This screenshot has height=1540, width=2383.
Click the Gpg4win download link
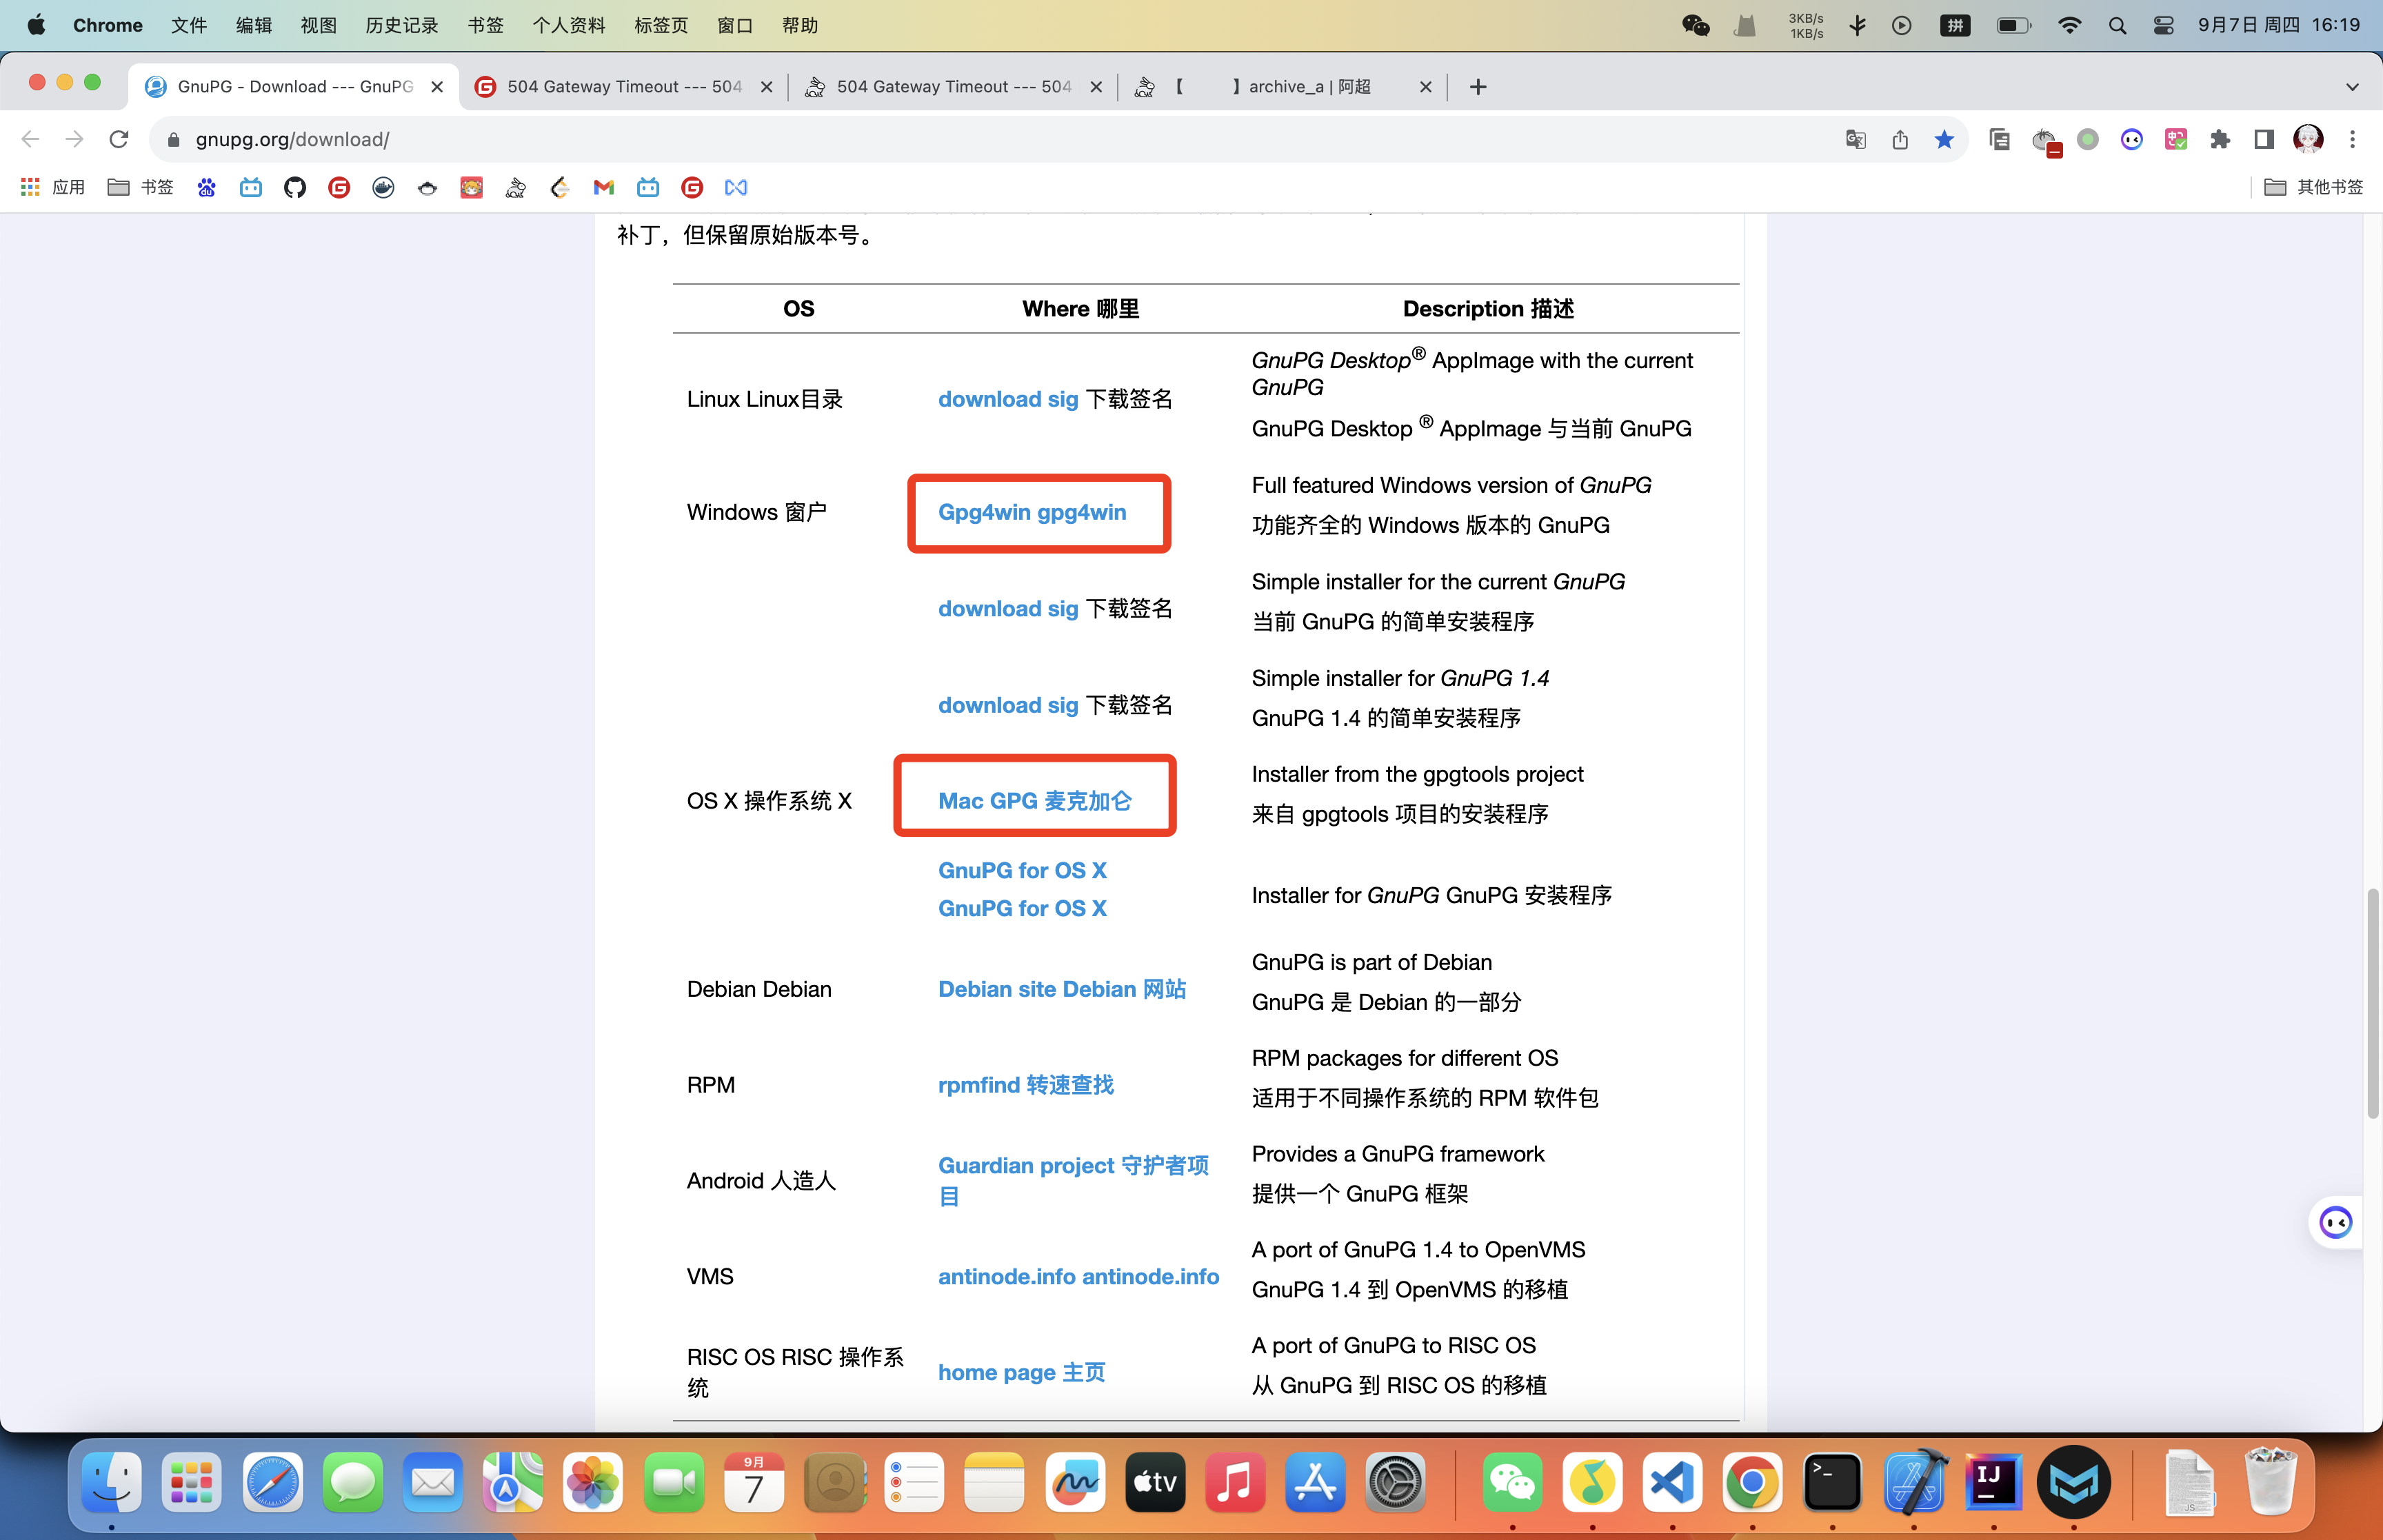click(x=1031, y=512)
